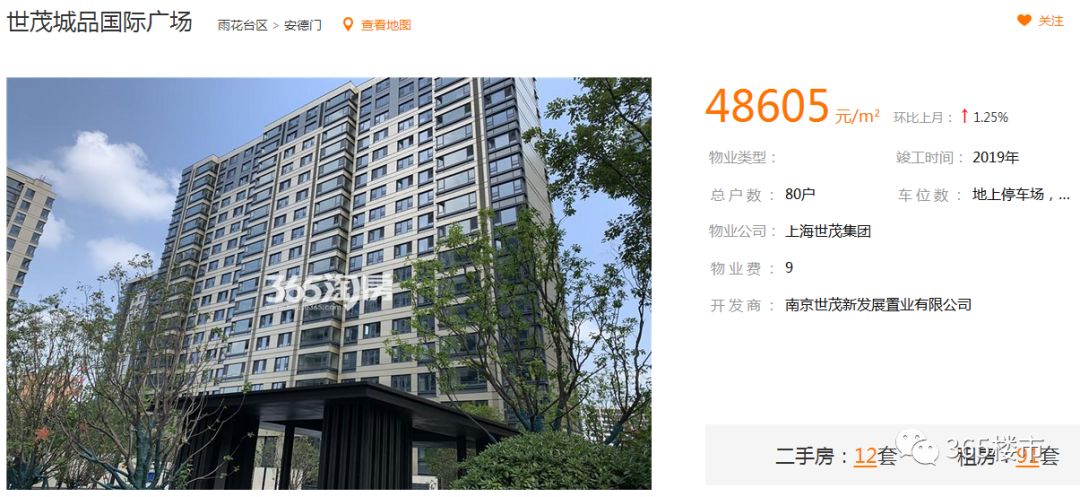Click the 48605 price figure

coord(767,107)
